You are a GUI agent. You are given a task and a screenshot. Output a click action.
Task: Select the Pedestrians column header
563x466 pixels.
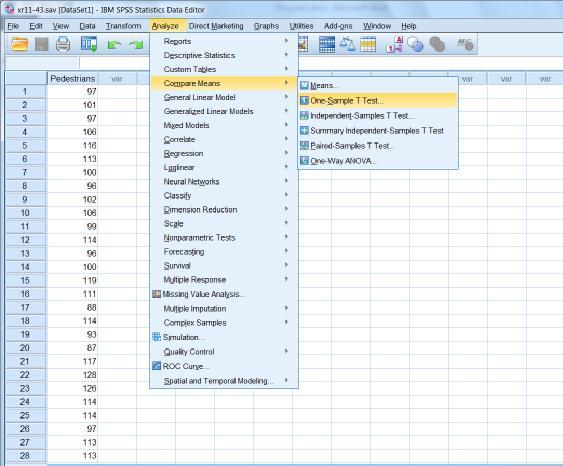72,78
